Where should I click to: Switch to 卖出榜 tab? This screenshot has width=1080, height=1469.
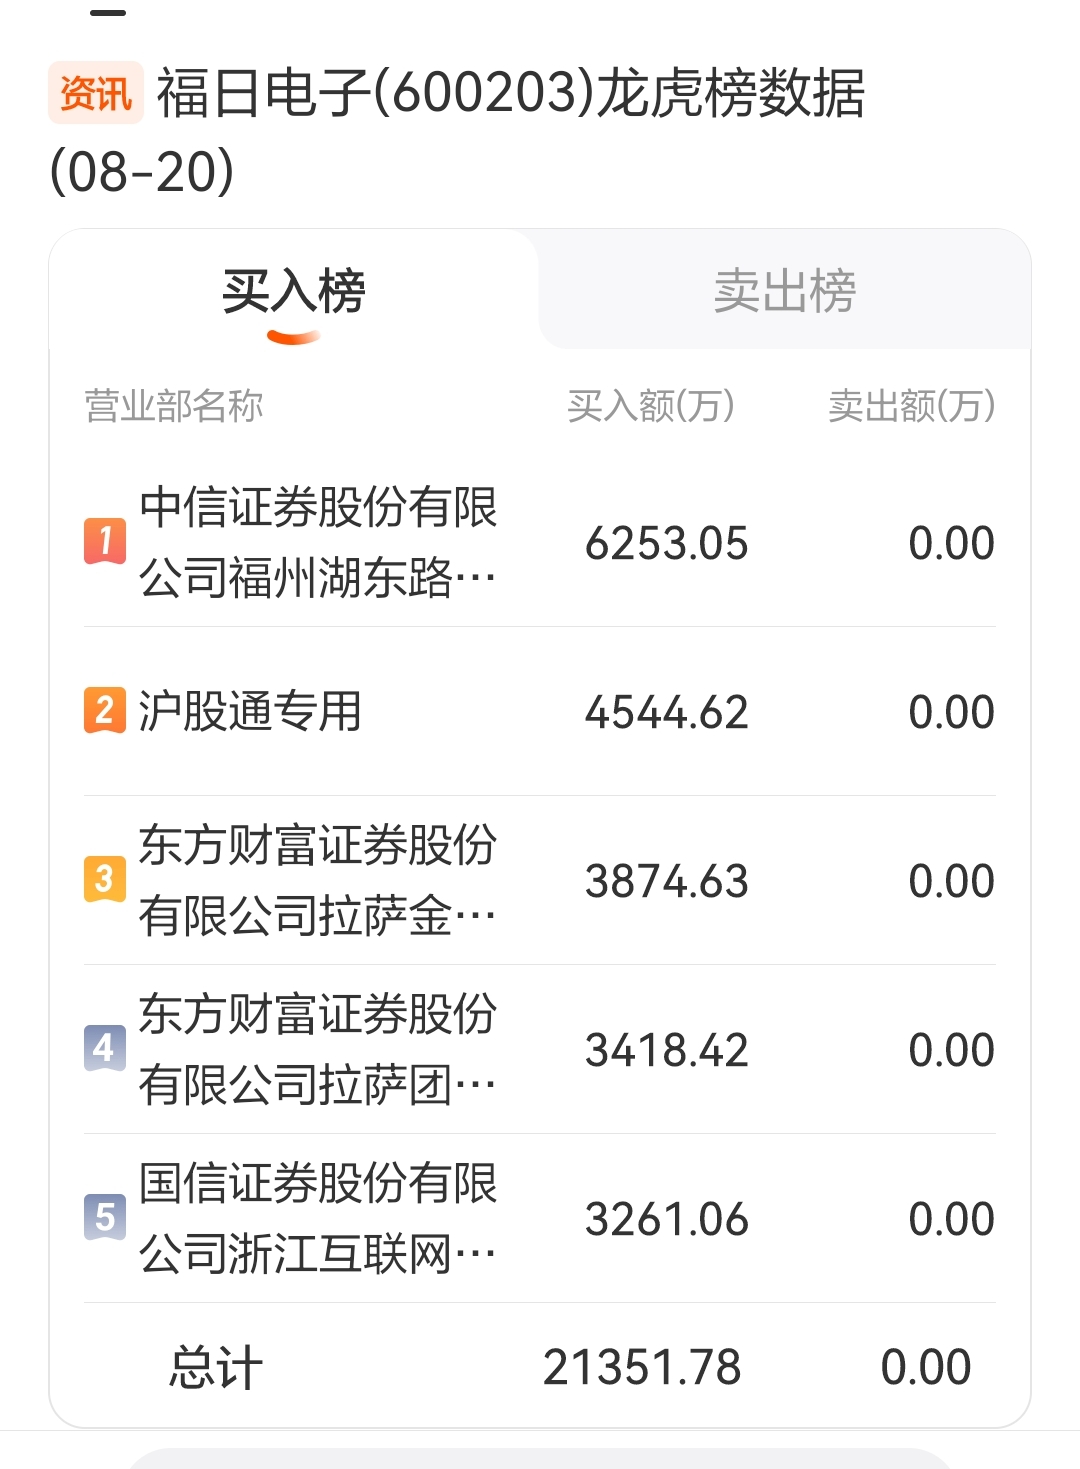[x=785, y=291]
